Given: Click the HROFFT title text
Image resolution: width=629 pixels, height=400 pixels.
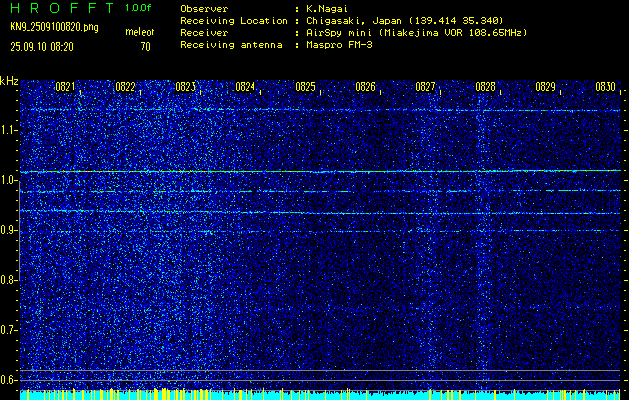Looking at the screenshot, I should [62, 8].
